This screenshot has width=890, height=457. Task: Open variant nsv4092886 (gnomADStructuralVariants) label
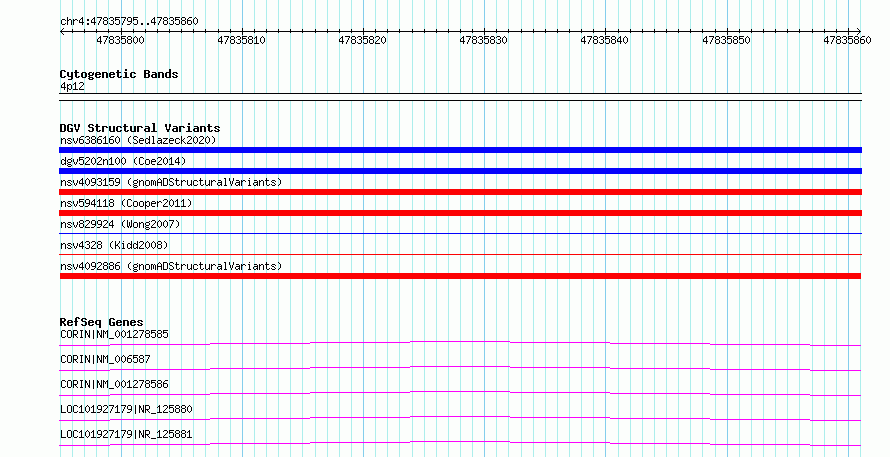coord(171,266)
